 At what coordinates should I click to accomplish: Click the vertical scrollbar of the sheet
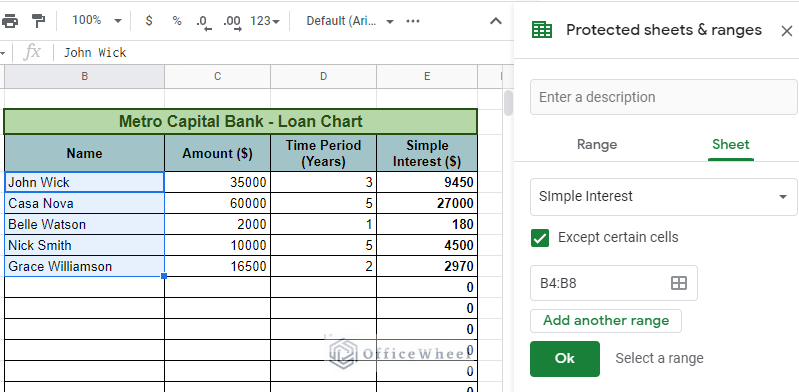(x=508, y=103)
